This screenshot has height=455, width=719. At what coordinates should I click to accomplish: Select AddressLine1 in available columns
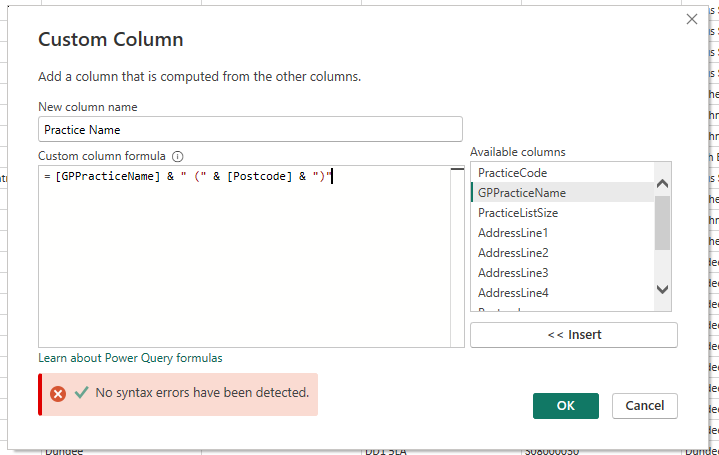coord(562,233)
